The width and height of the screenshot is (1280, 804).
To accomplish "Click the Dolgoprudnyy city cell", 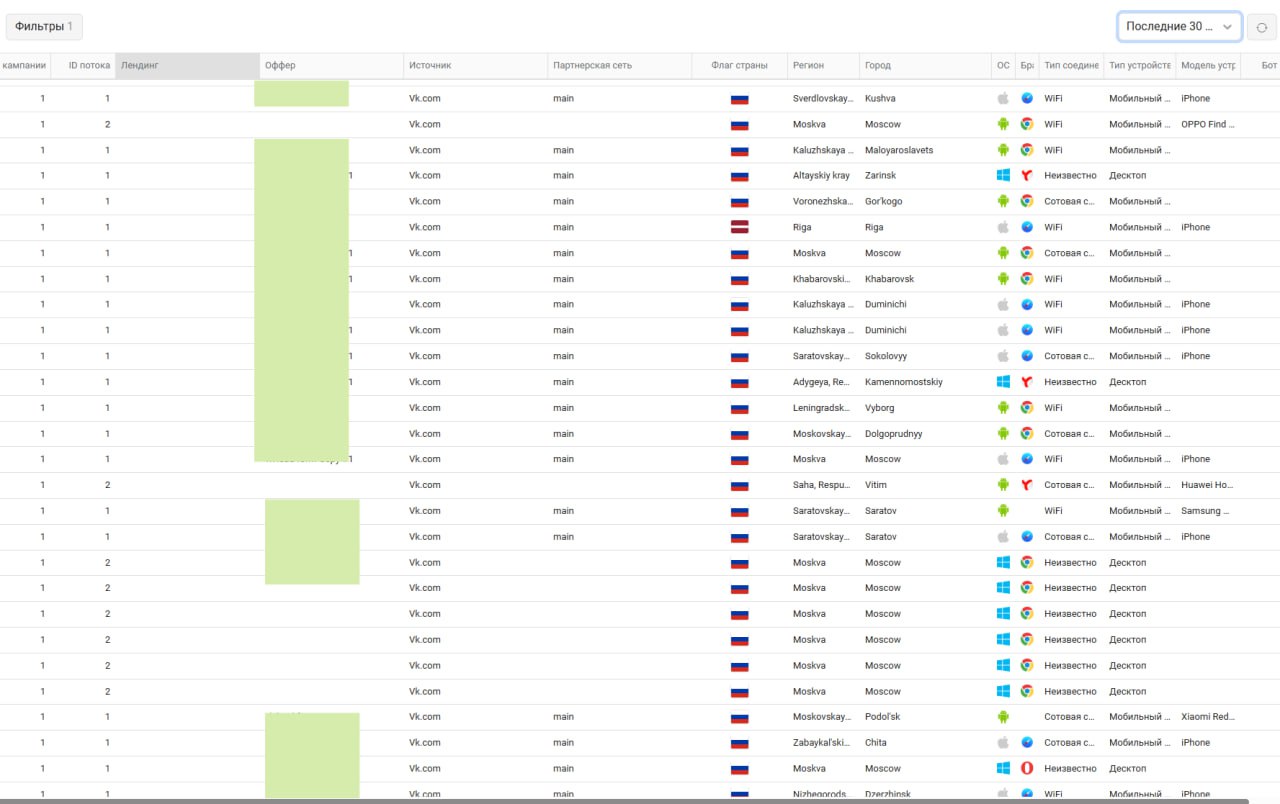I will coord(893,434).
